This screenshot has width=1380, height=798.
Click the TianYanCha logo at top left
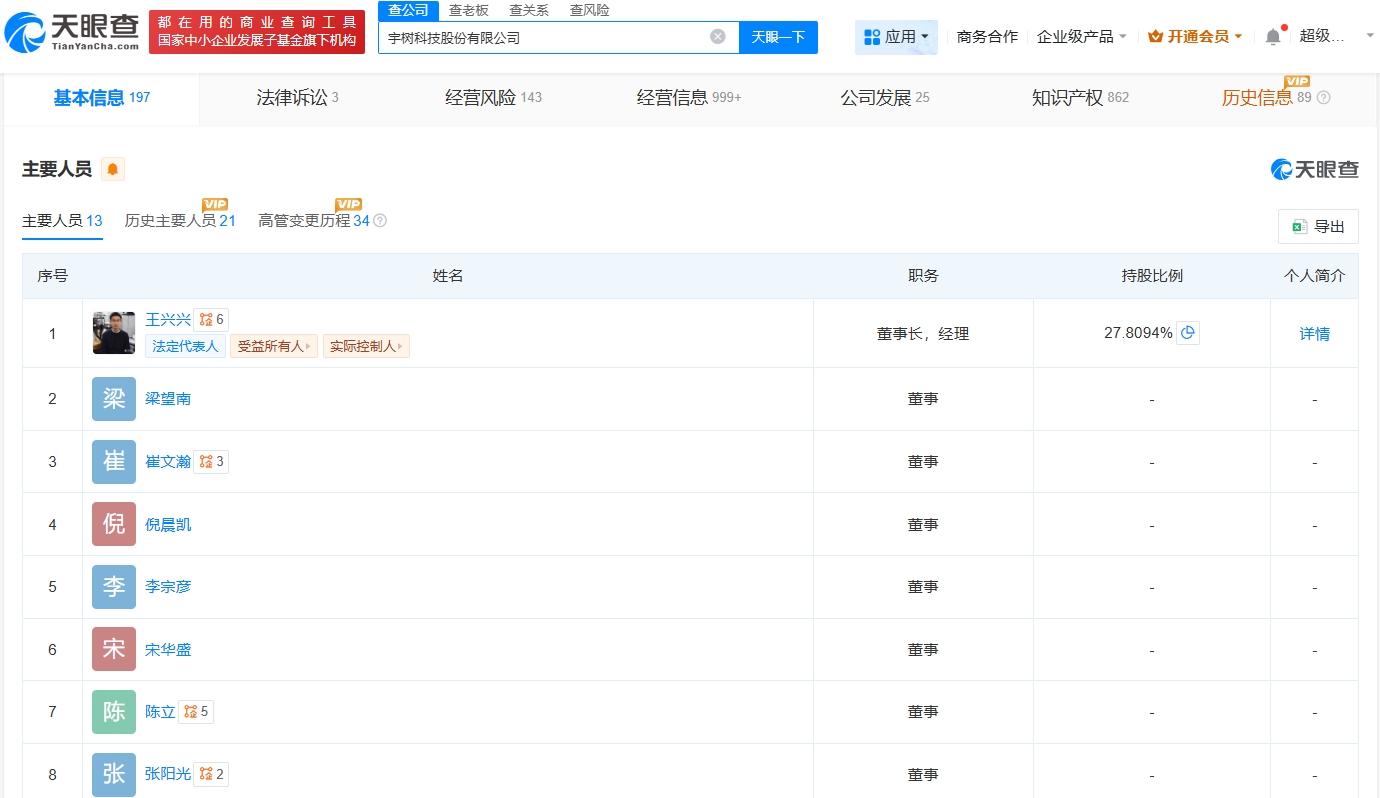click(x=72, y=32)
